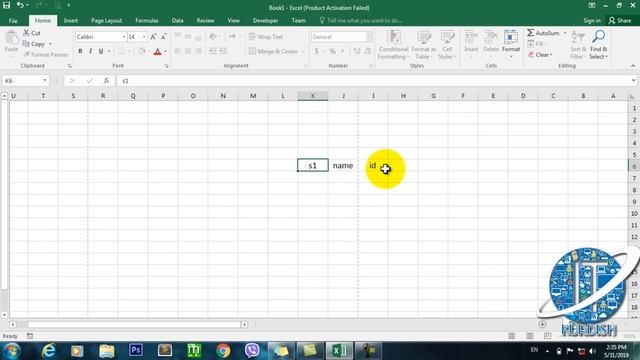Open Find & Select magnifier menu

point(598,45)
